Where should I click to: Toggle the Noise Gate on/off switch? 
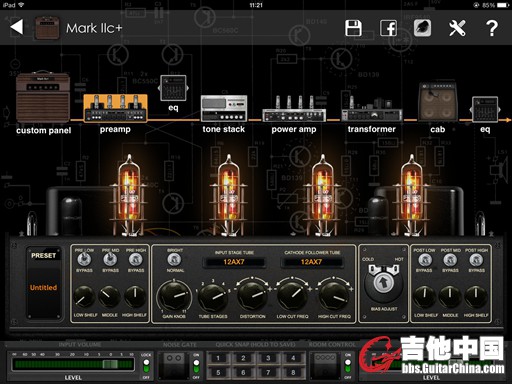coord(196,366)
